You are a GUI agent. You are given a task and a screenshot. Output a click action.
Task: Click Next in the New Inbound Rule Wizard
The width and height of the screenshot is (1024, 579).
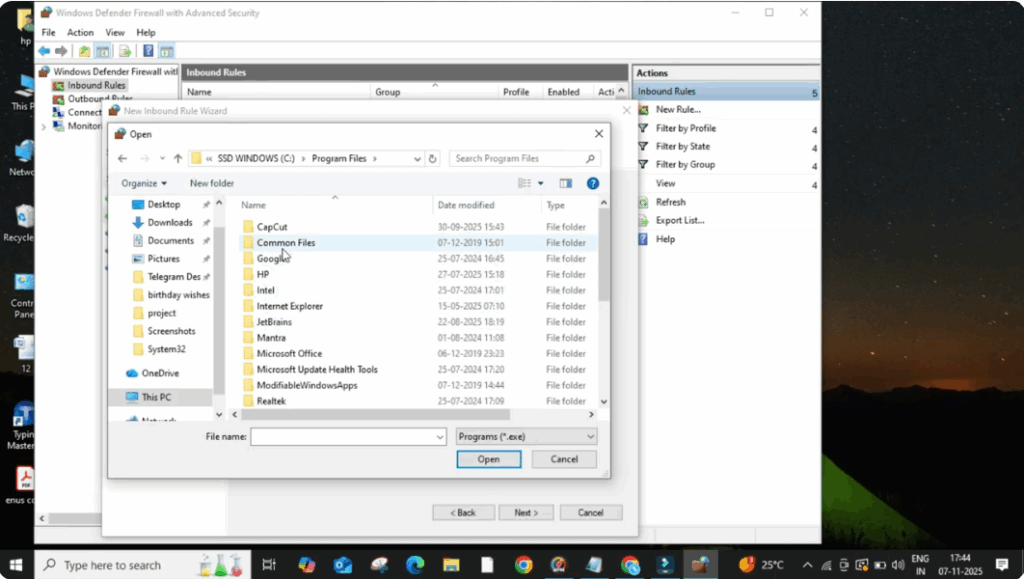pos(526,512)
